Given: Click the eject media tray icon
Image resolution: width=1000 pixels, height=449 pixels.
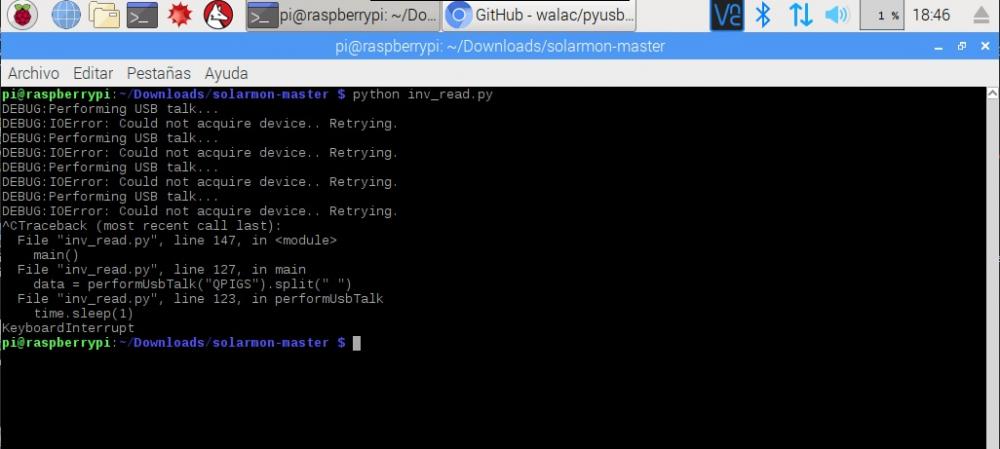Looking at the screenshot, I should point(982,15).
